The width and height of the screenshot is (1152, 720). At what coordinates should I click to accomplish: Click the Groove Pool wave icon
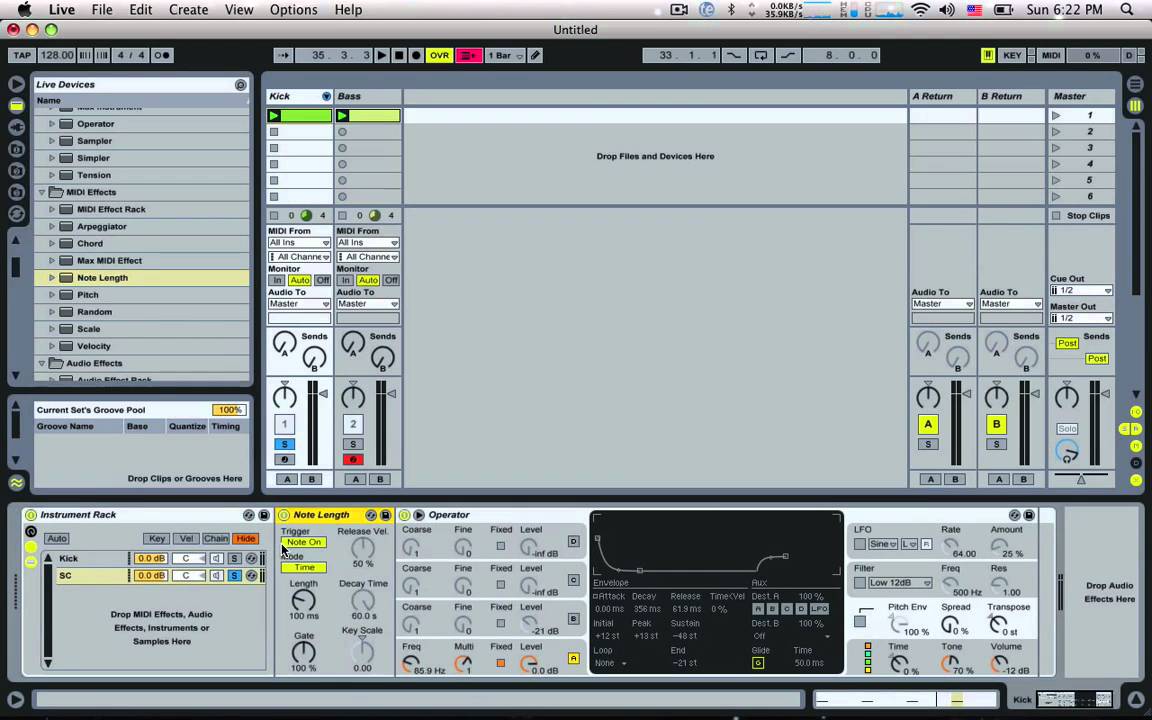[15, 483]
